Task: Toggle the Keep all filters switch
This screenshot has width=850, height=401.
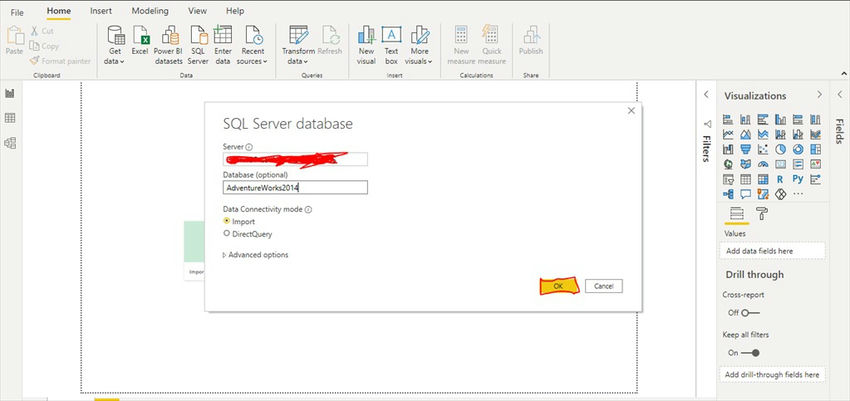Action: pos(751,353)
